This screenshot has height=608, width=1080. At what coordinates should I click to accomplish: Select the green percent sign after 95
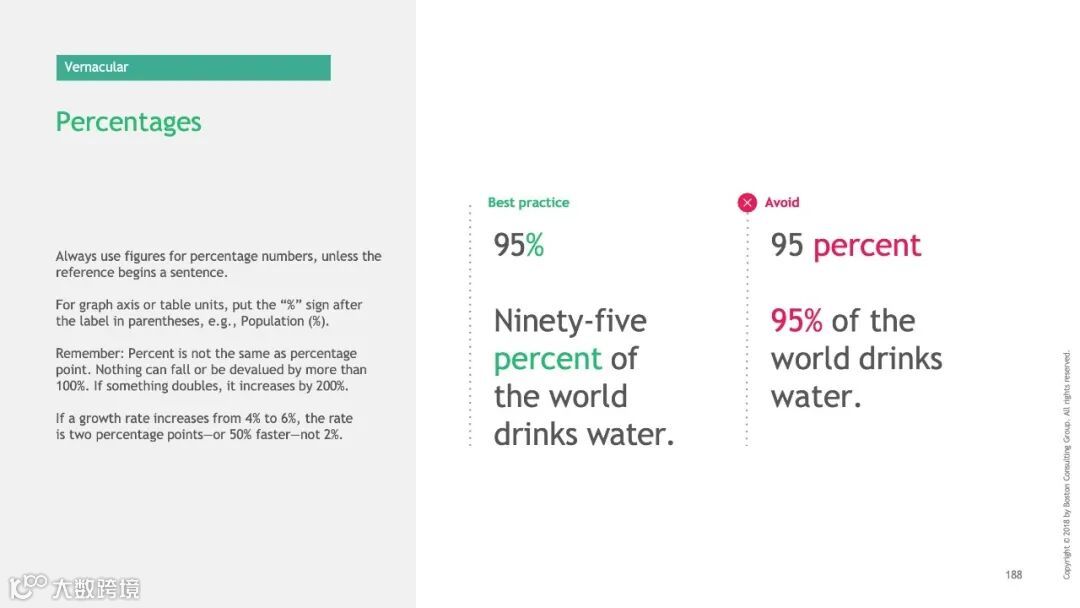tap(535, 246)
